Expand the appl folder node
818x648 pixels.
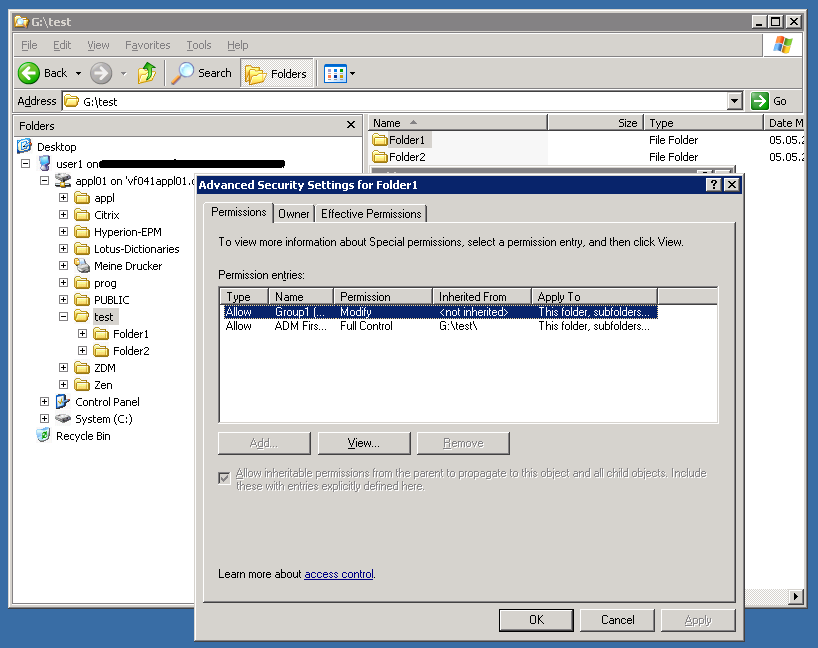(x=63, y=198)
